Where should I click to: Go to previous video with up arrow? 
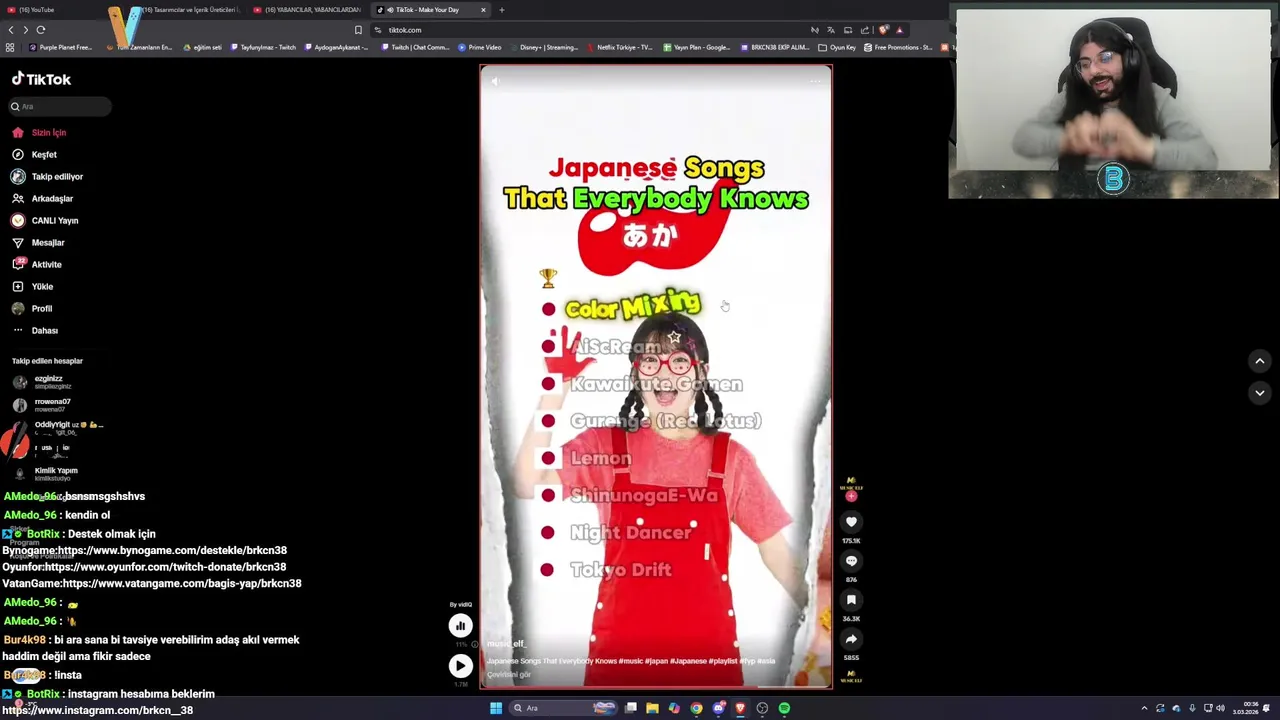click(x=1260, y=361)
